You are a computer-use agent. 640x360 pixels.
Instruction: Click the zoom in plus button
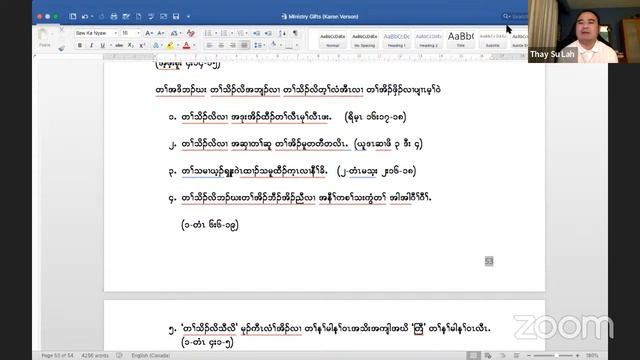coord(577,356)
